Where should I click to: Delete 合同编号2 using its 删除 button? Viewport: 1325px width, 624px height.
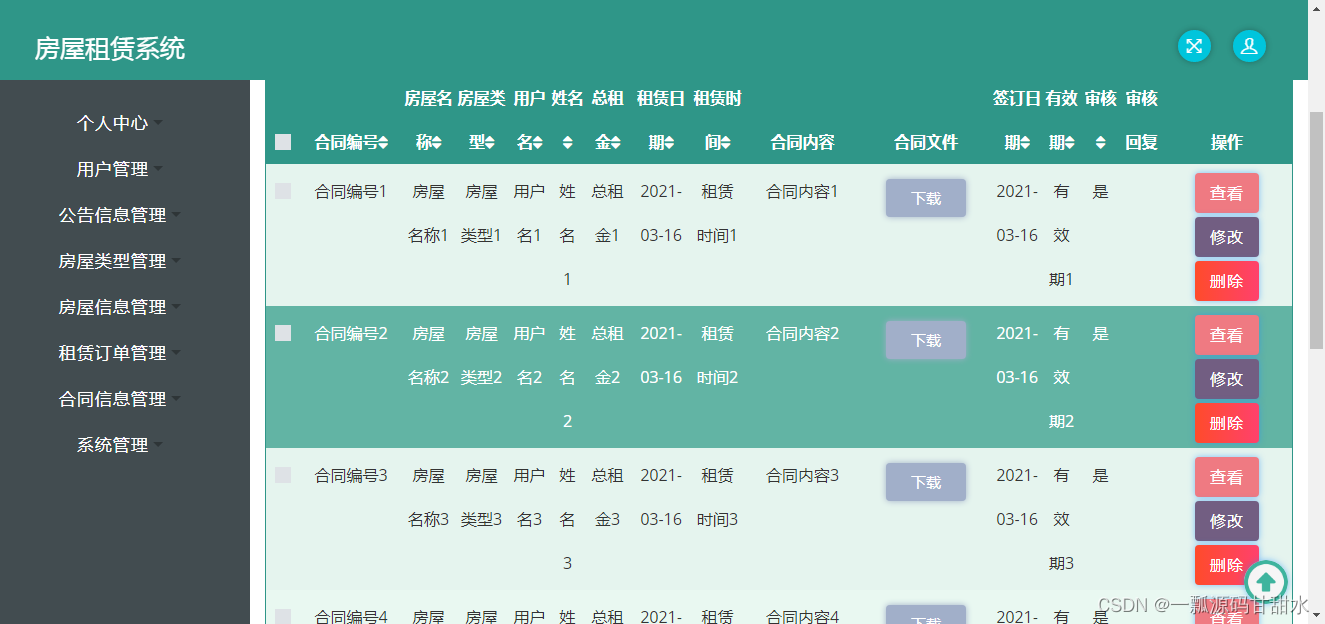(1227, 423)
